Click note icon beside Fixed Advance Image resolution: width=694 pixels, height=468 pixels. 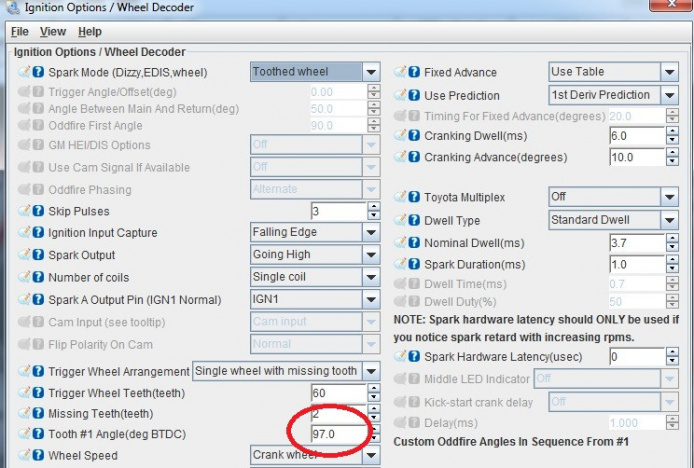coord(400,72)
